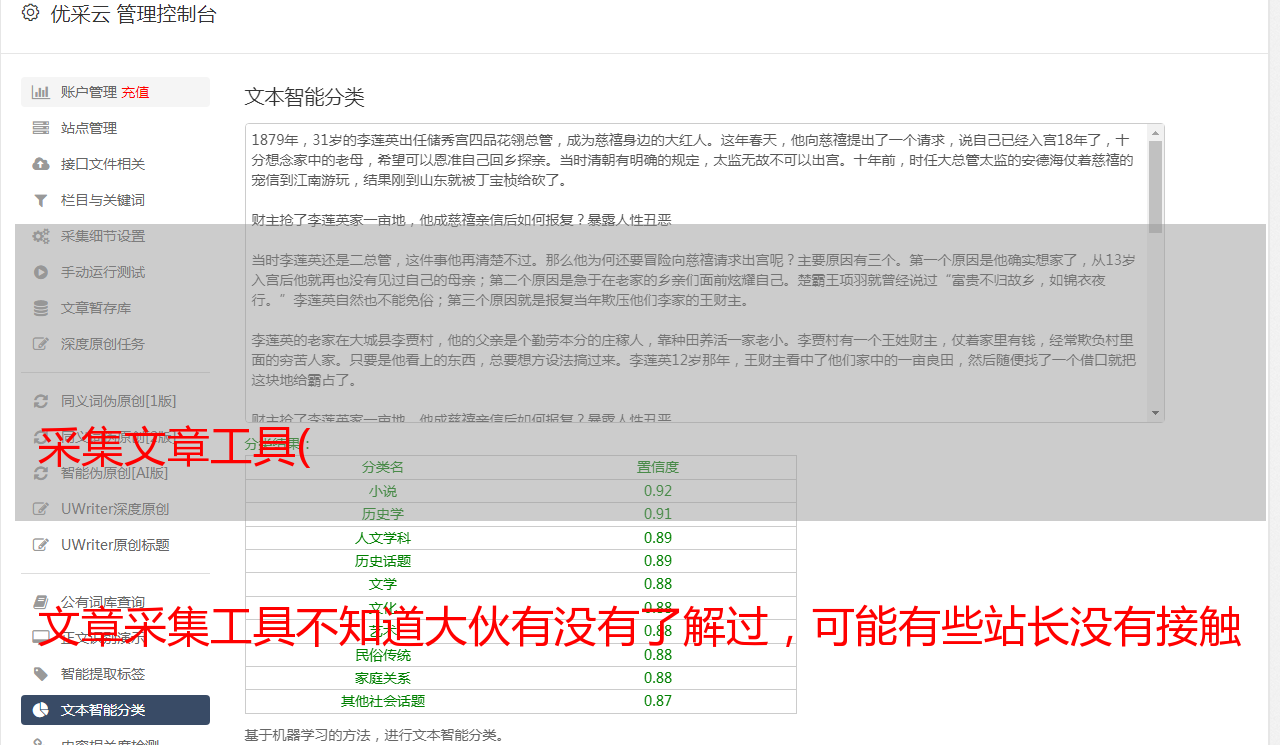Open the 智能伪原创[AI版] menu item

click(115, 473)
